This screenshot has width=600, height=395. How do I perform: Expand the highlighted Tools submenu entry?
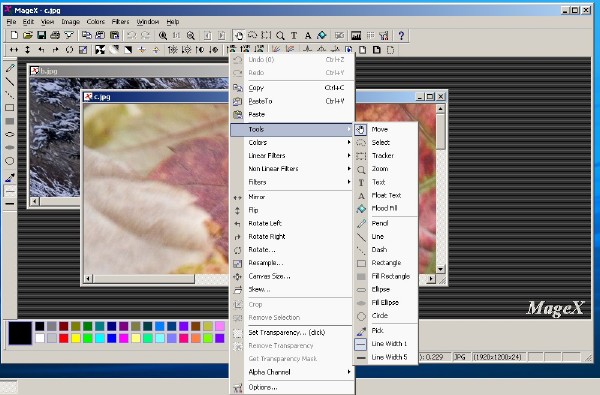[x=292, y=129]
